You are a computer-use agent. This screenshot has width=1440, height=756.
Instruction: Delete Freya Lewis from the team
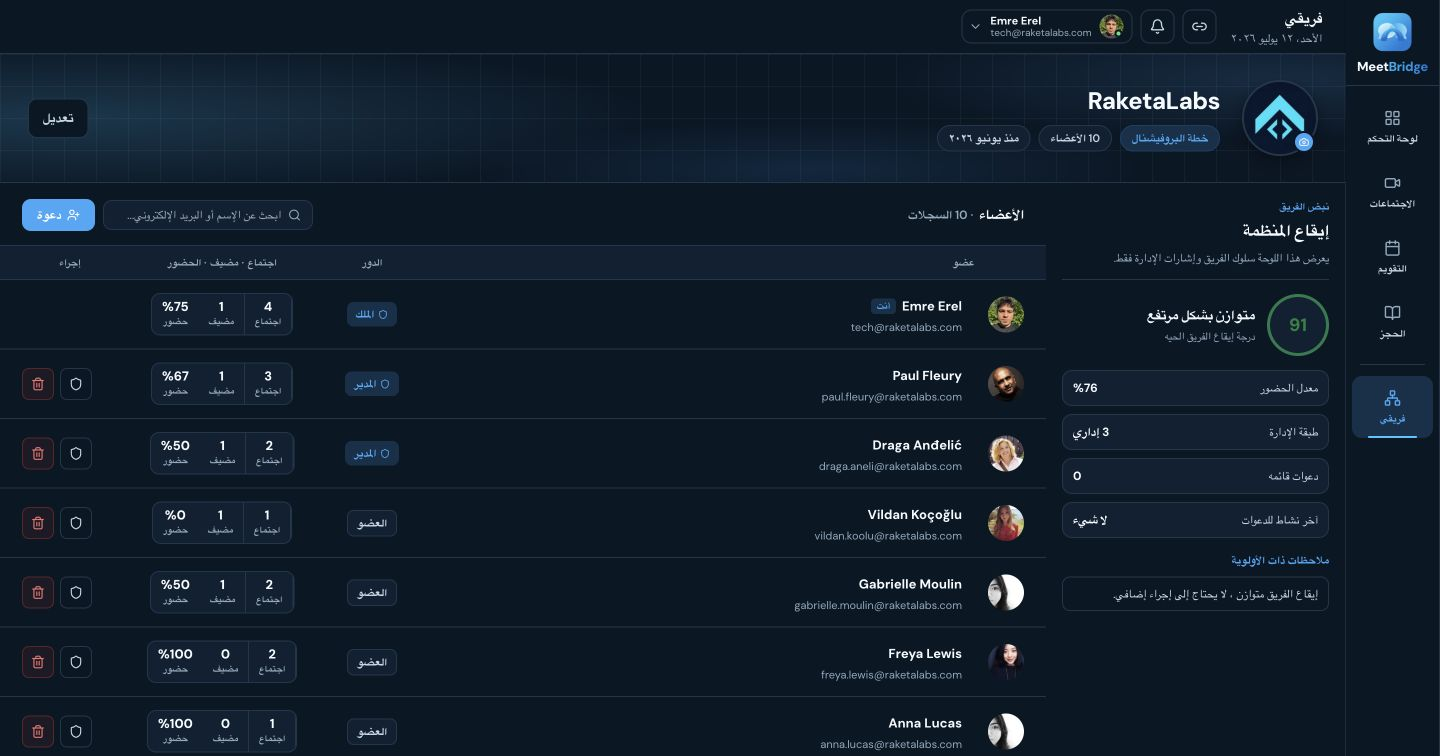click(x=38, y=662)
